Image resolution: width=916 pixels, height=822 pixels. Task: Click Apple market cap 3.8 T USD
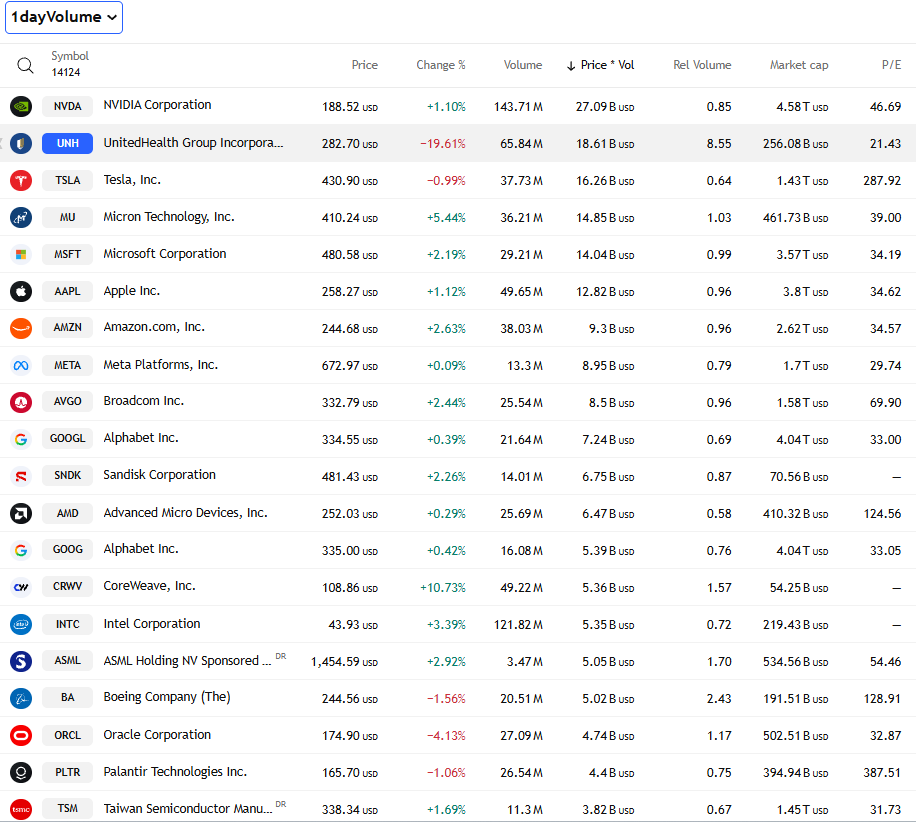(806, 292)
